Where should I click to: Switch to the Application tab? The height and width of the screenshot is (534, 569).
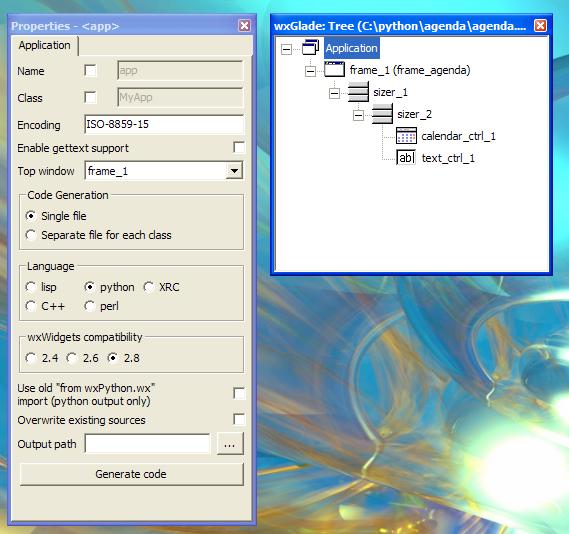(x=45, y=45)
